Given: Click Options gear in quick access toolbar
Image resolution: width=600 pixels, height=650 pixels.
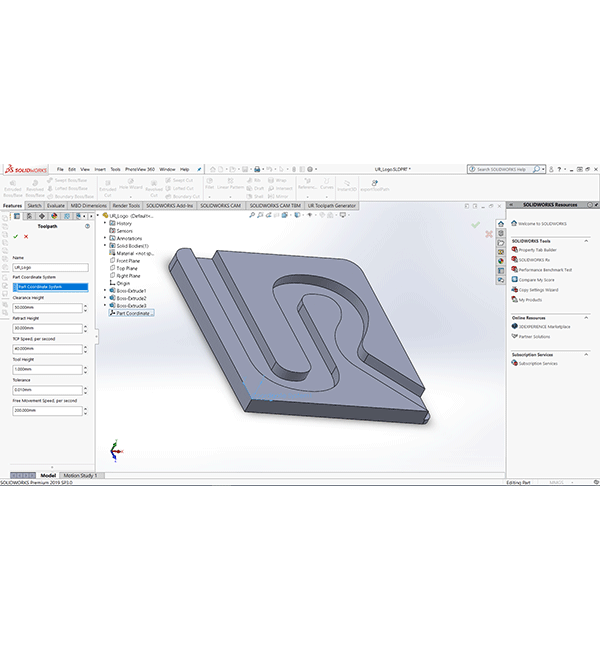Looking at the screenshot, I should point(310,169).
